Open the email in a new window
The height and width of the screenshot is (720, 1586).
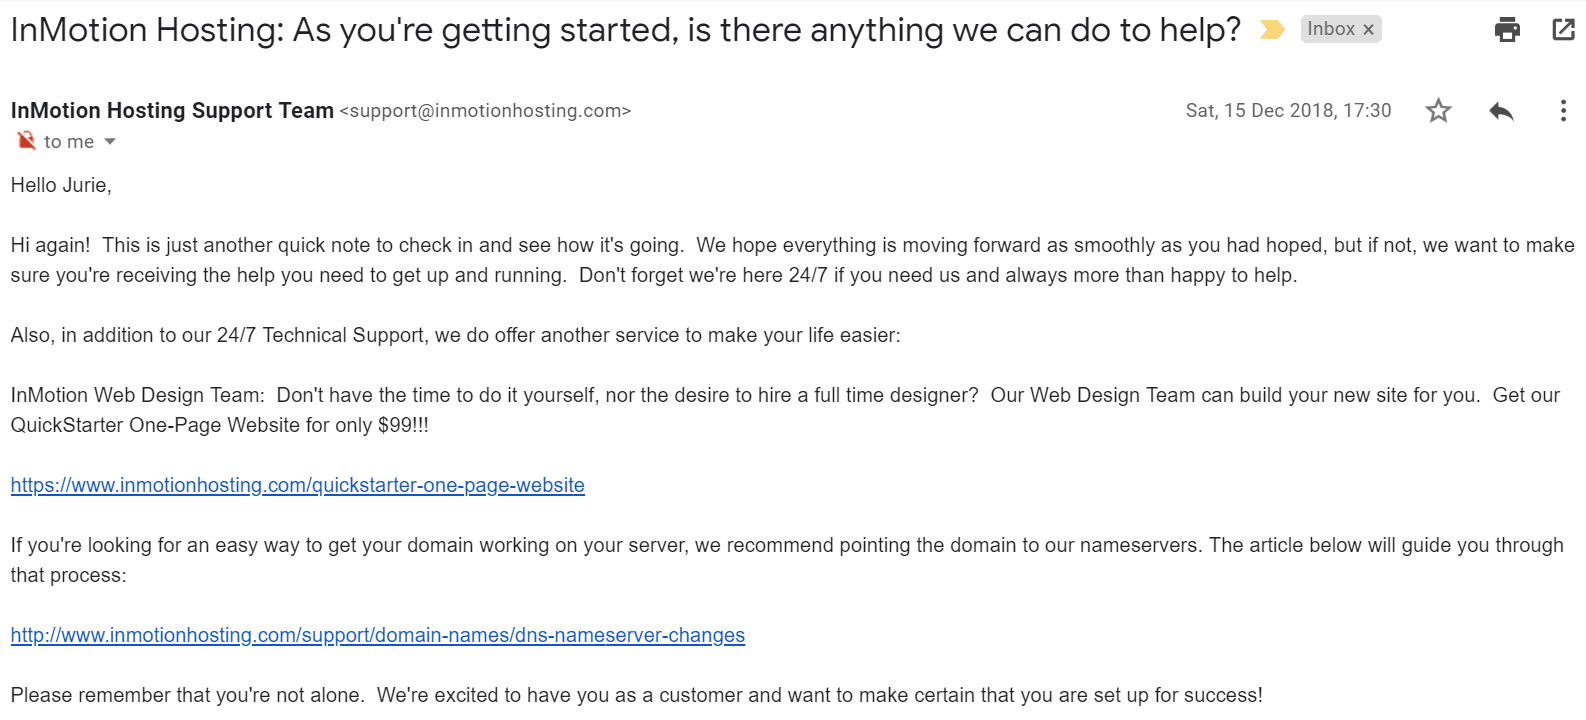click(x=1563, y=30)
